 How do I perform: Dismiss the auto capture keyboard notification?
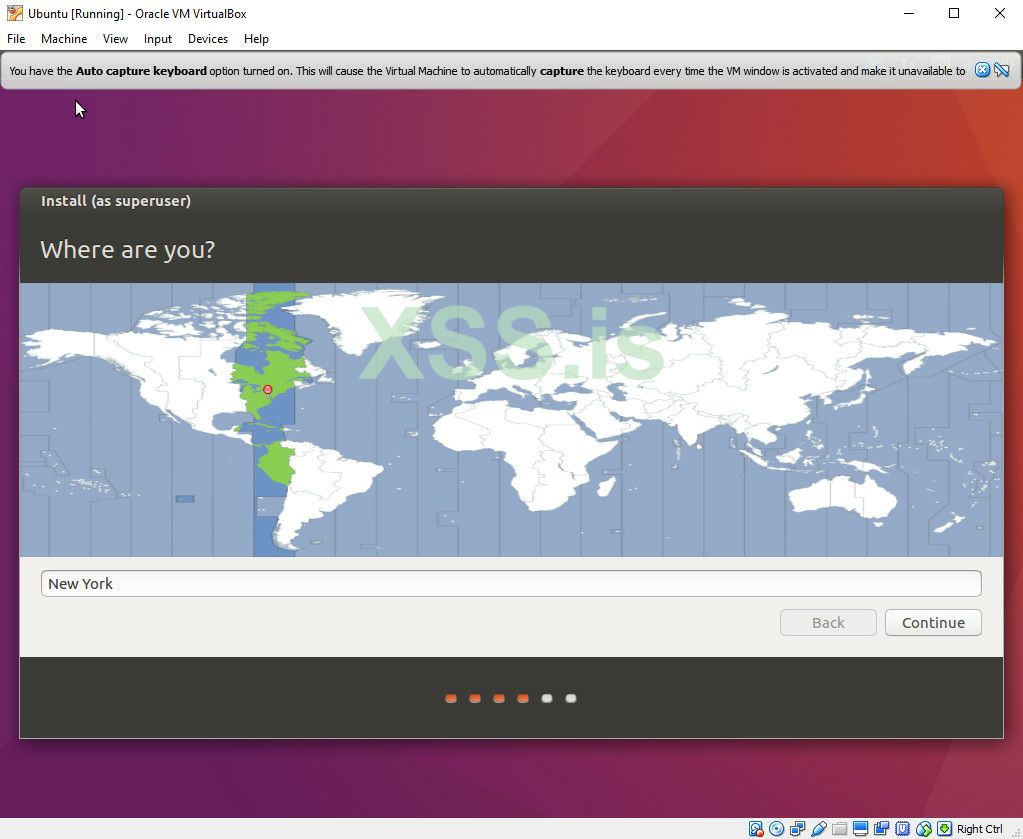[x=982, y=70]
